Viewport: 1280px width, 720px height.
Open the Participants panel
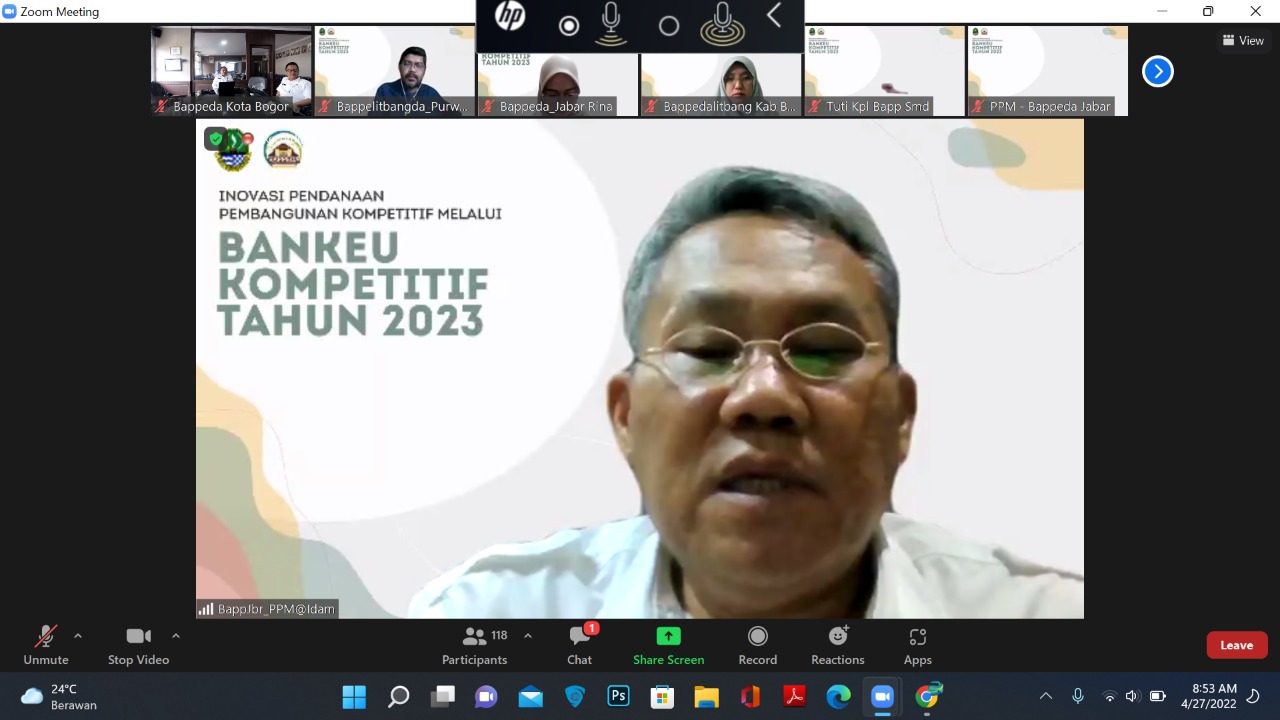[x=475, y=644]
